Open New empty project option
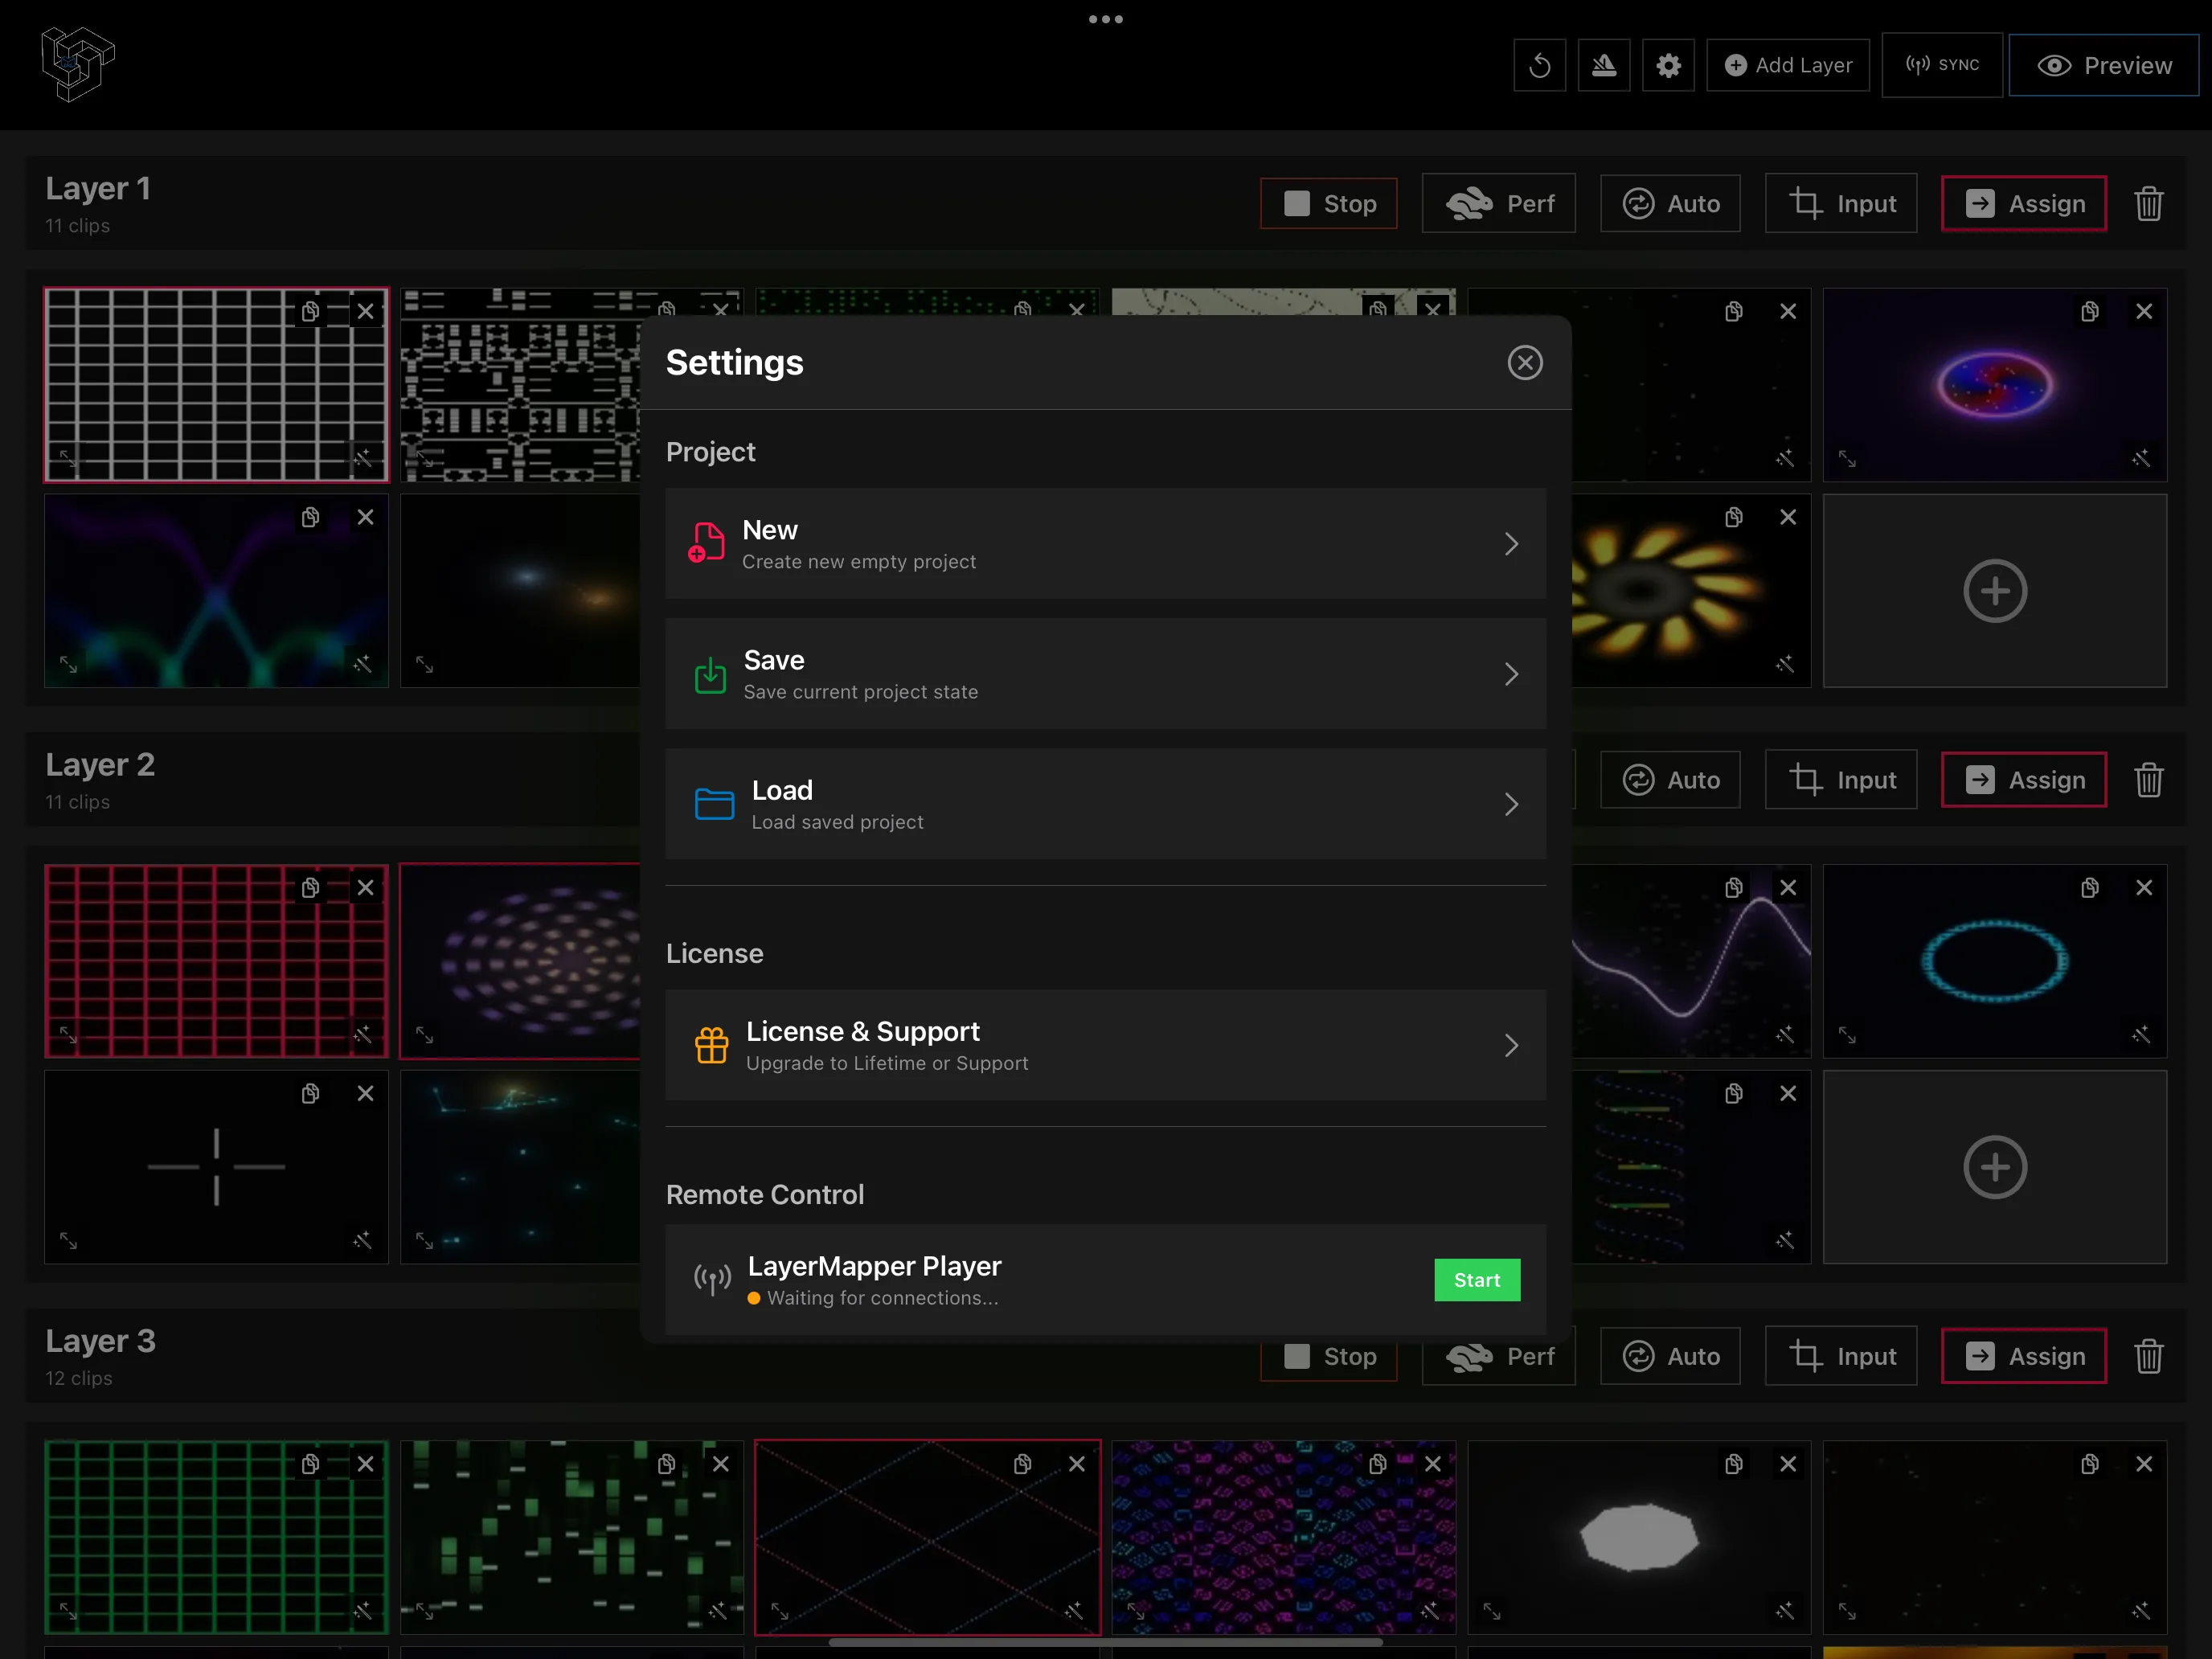 click(1105, 544)
